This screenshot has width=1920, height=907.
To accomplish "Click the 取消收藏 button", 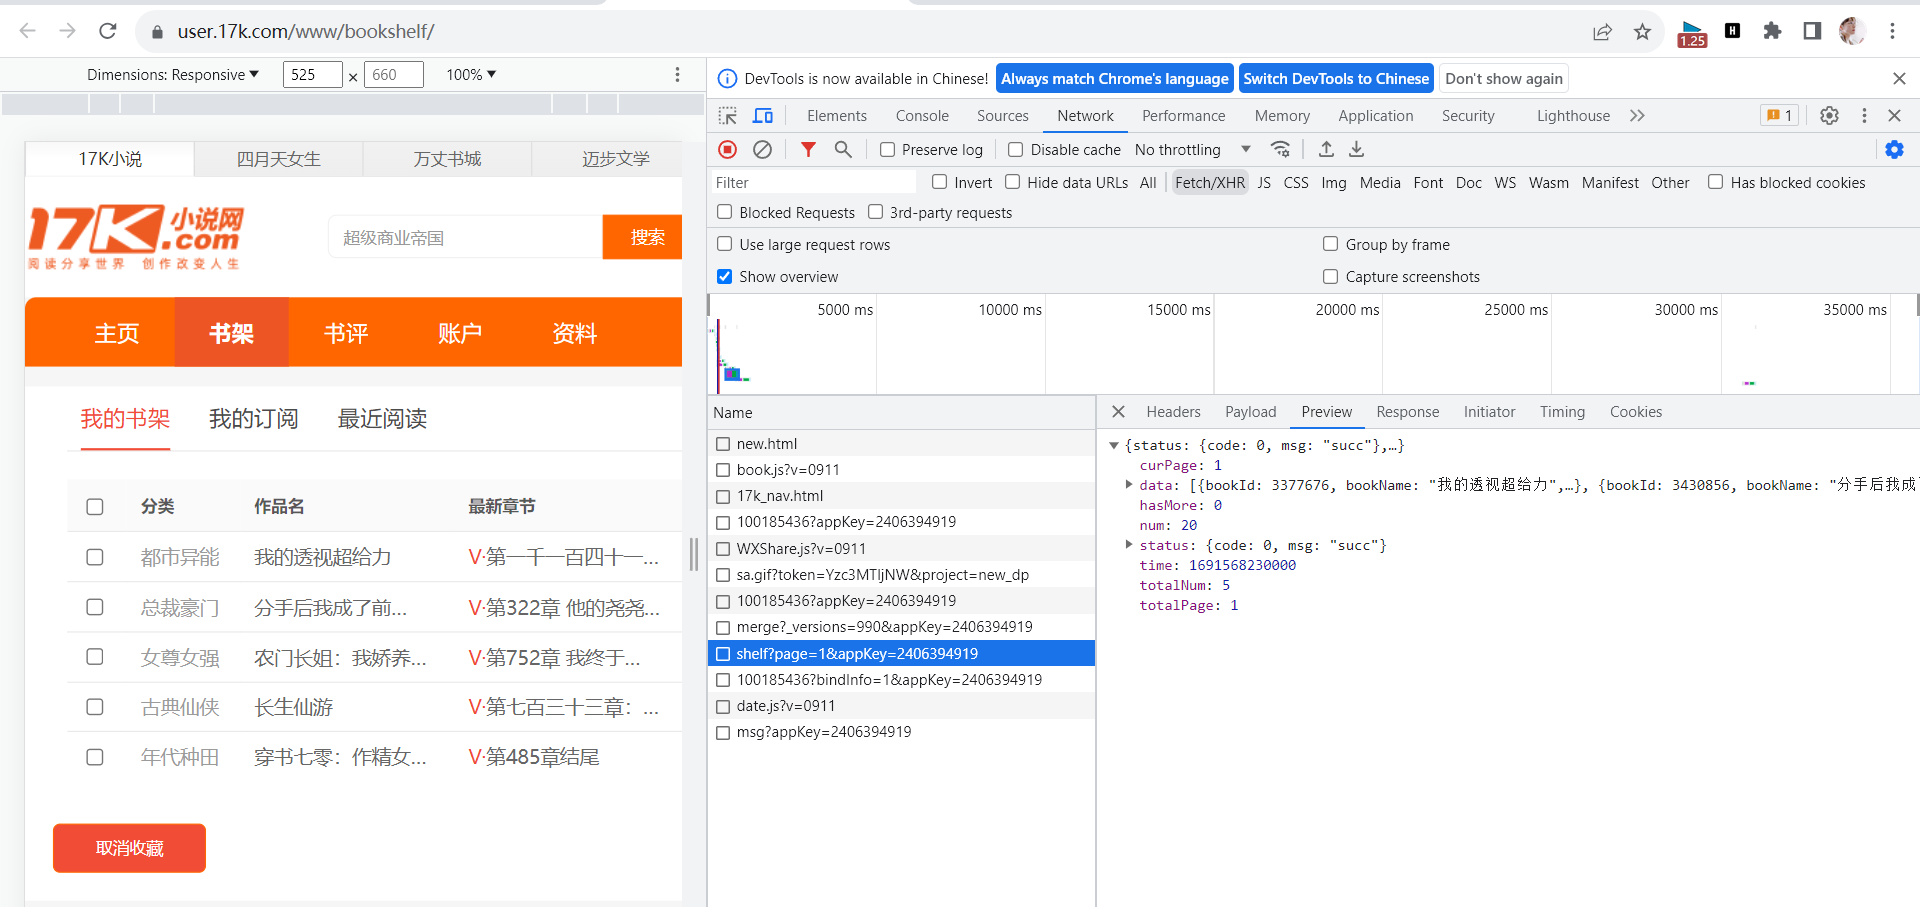I will click(x=129, y=848).
